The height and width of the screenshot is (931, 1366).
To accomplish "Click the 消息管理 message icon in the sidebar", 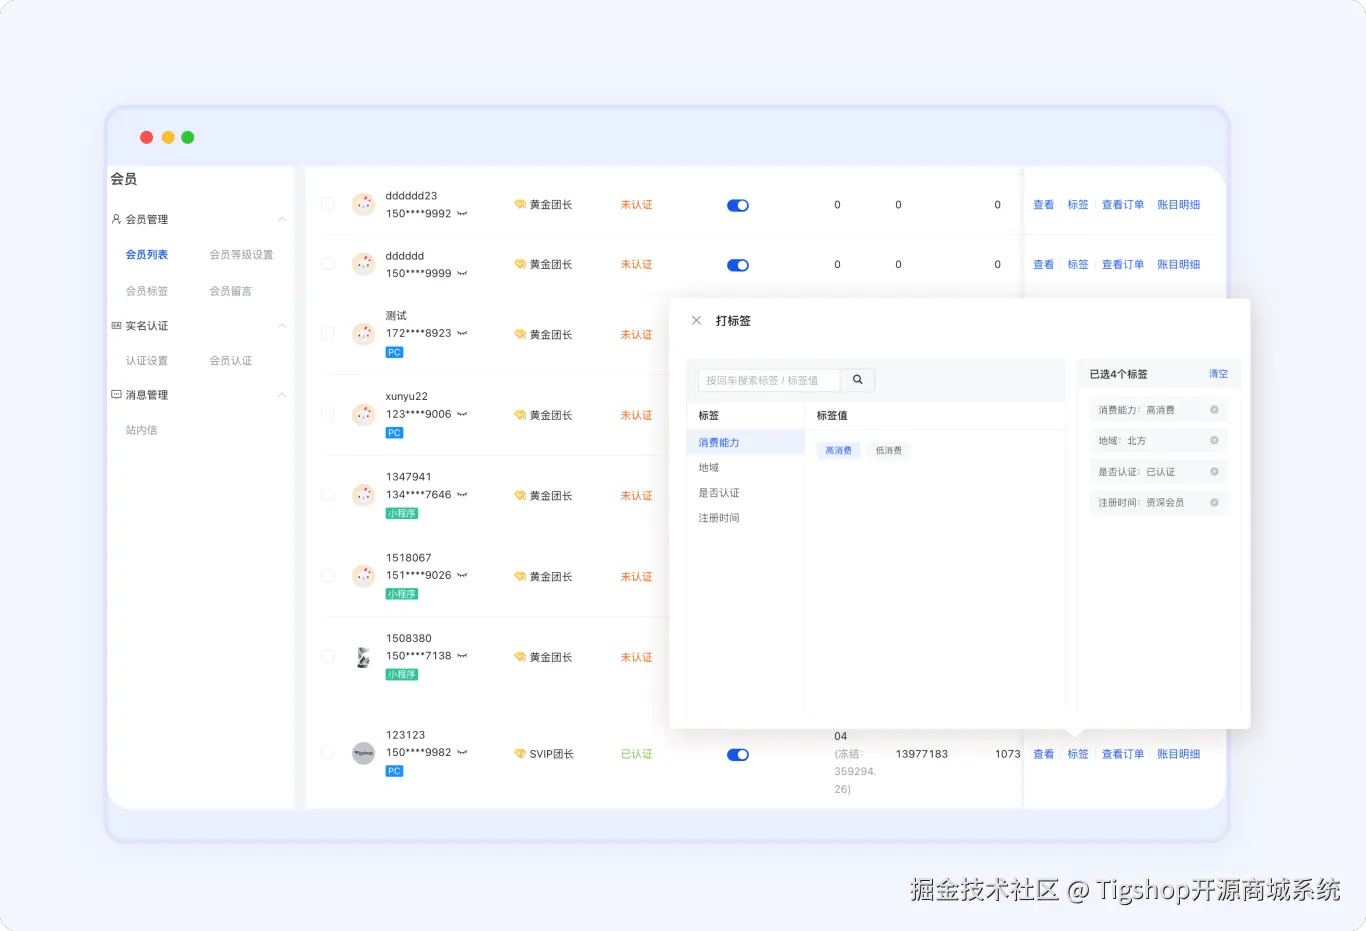I will [x=116, y=395].
